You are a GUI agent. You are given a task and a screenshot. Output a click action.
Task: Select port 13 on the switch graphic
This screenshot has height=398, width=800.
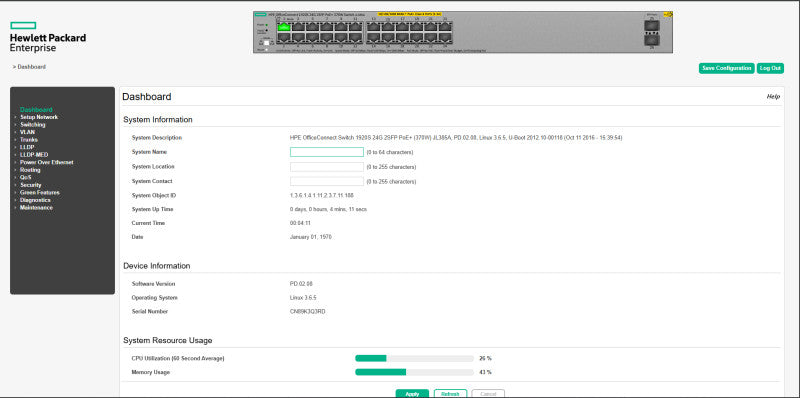pyautogui.click(x=373, y=27)
